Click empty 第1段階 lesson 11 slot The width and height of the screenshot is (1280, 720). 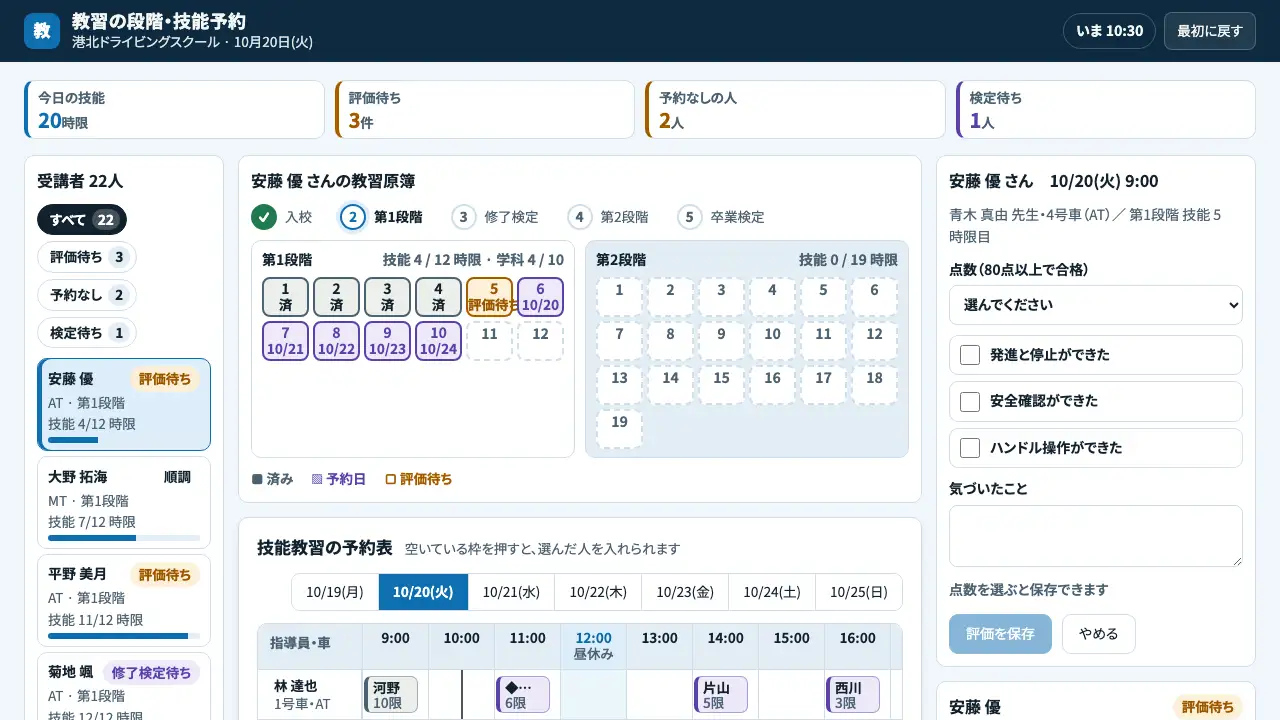(x=489, y=341)
